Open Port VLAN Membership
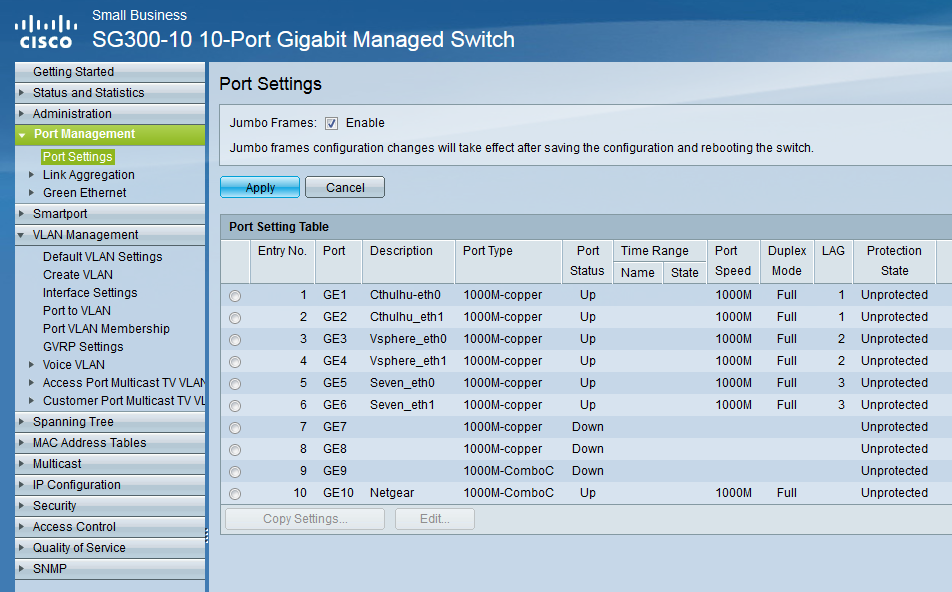This screenshot has width=952, height=592. [106, 328]
